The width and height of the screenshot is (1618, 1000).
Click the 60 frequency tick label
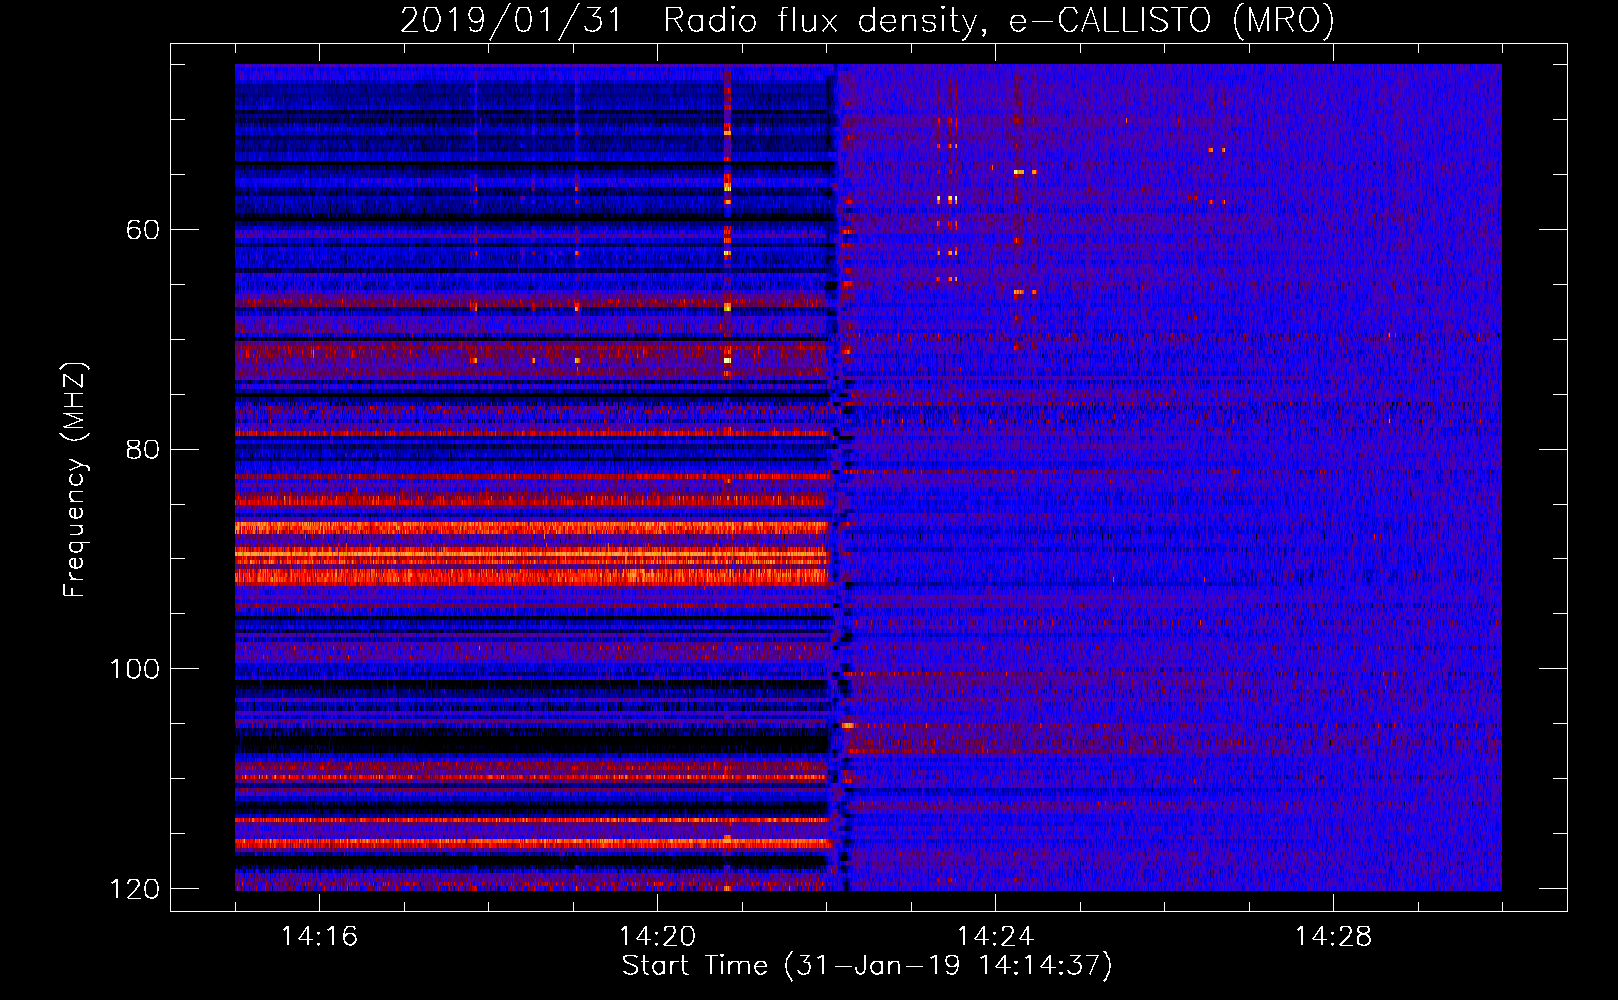tap(143, 230)
